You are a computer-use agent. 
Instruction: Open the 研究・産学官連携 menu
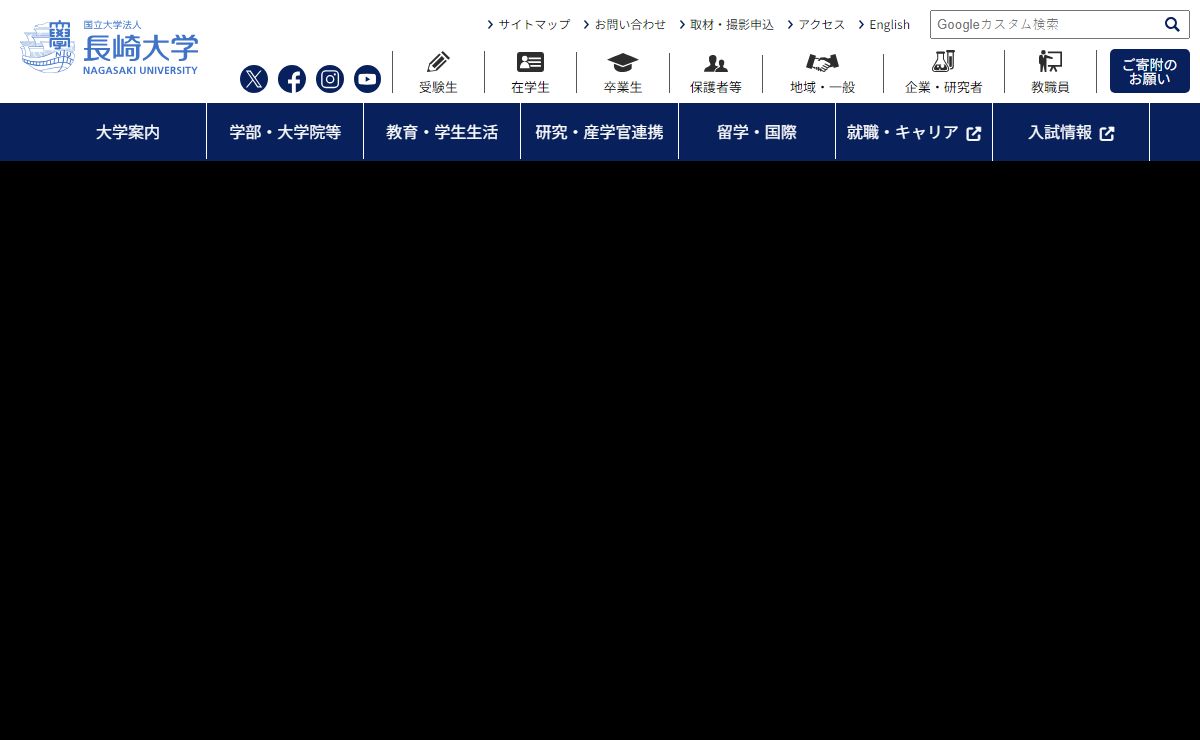click(x=599, y=132)
